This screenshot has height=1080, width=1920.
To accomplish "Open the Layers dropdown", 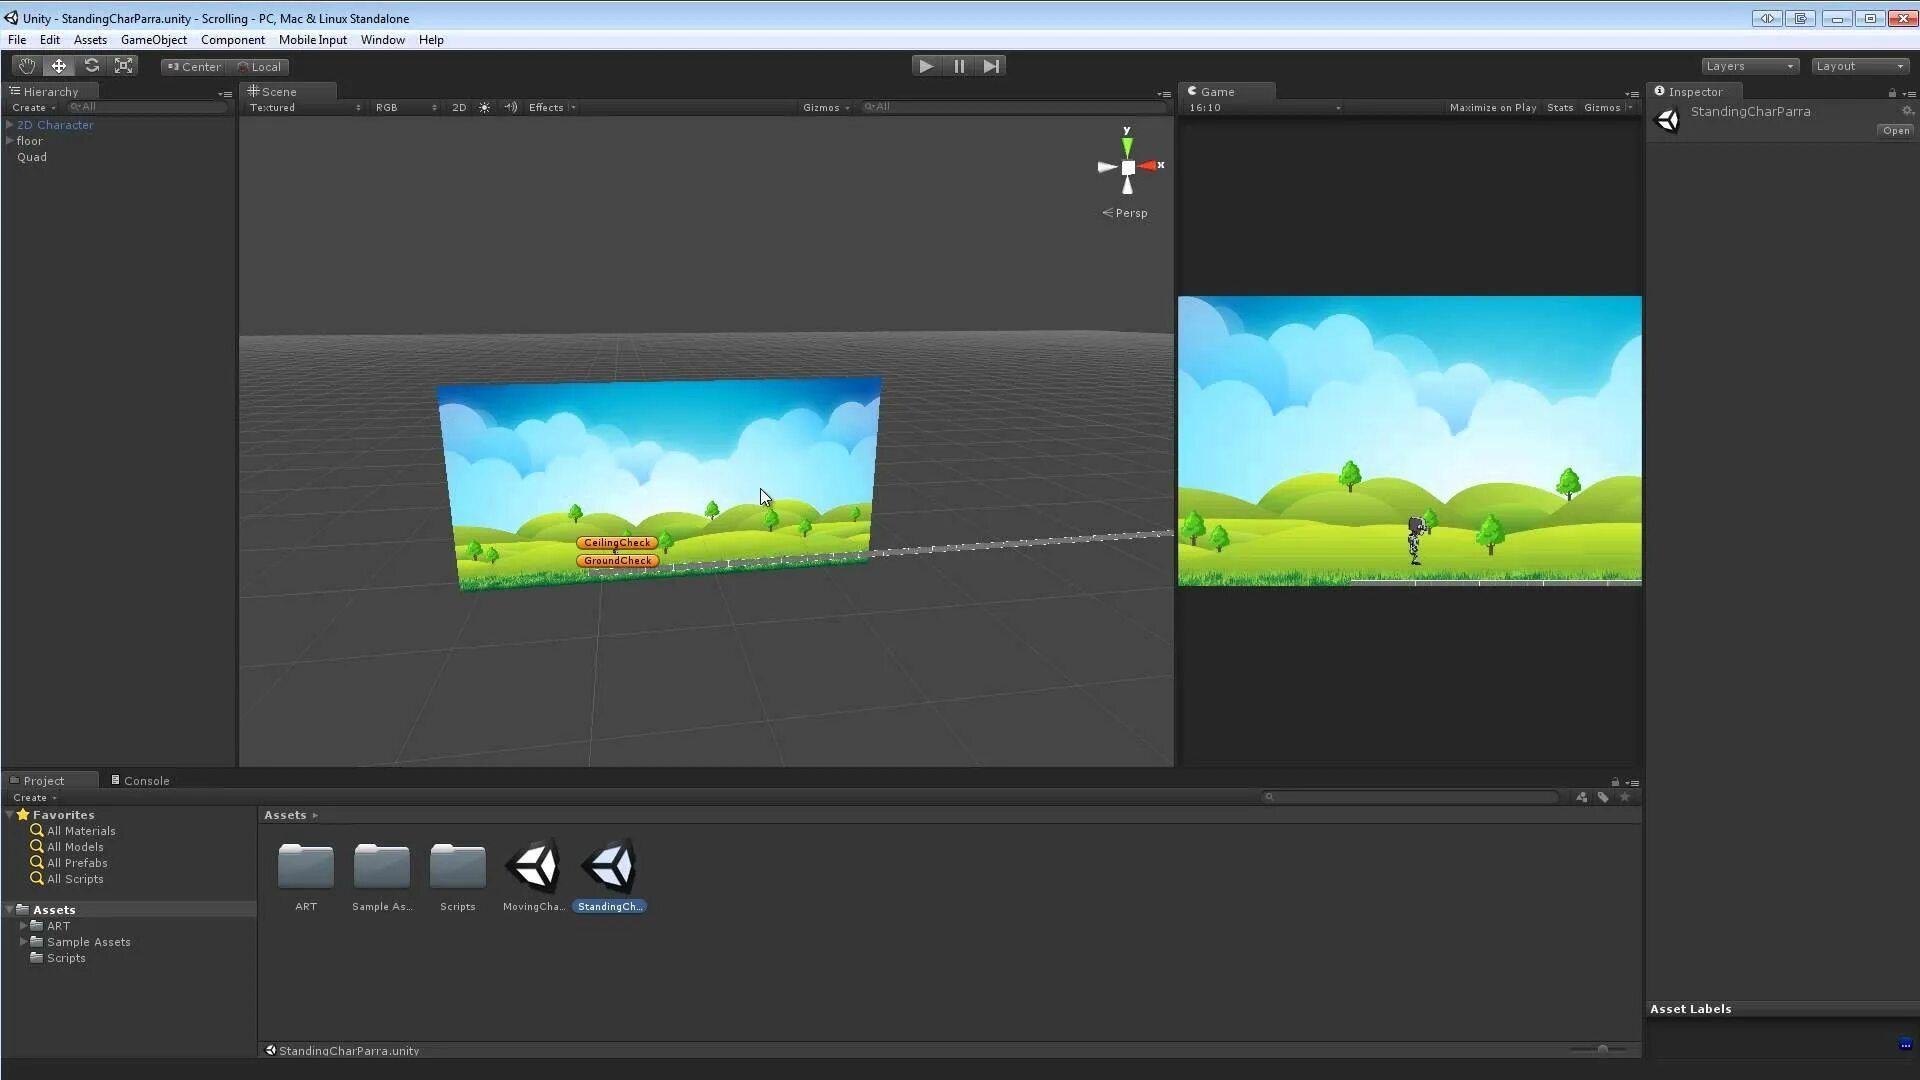I will coord(1750,66).
